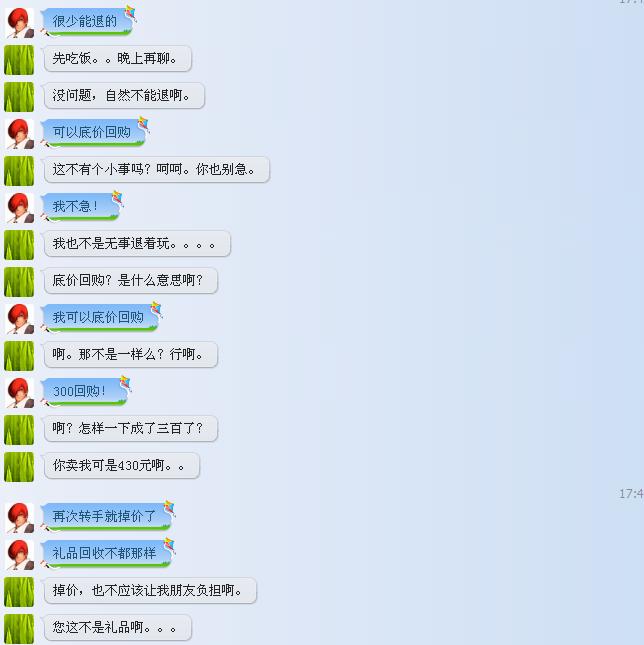
Task: Select the 我也不是无事退着玩 message bubble
Action: tap(137, 244)
